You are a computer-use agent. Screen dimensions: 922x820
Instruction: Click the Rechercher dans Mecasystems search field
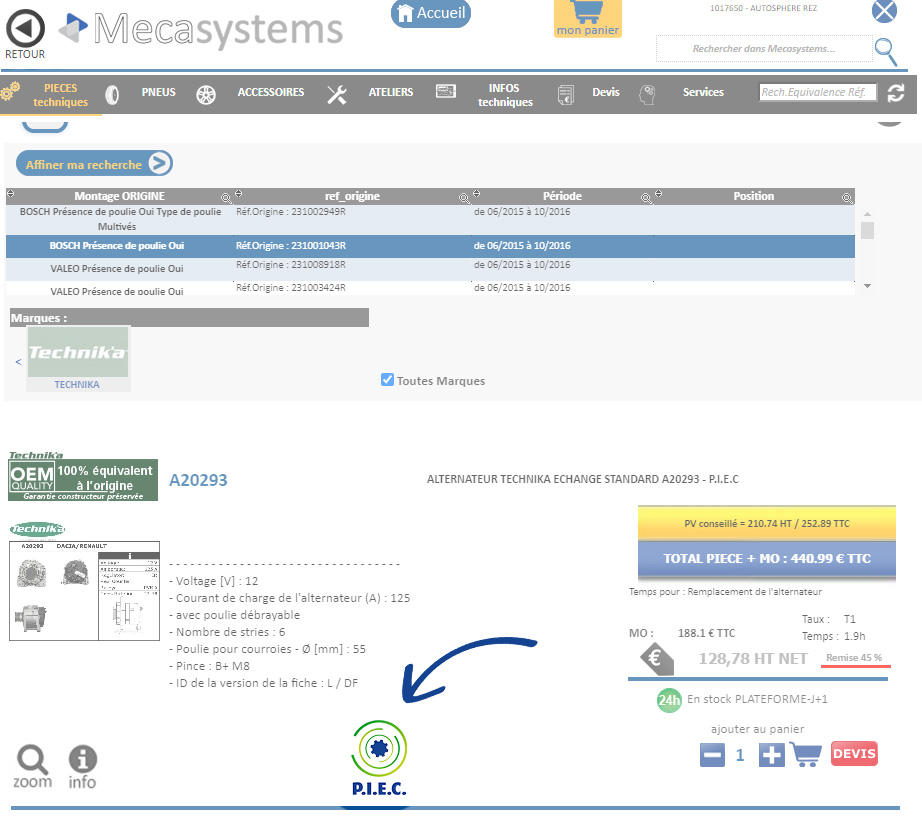point(763,49)
